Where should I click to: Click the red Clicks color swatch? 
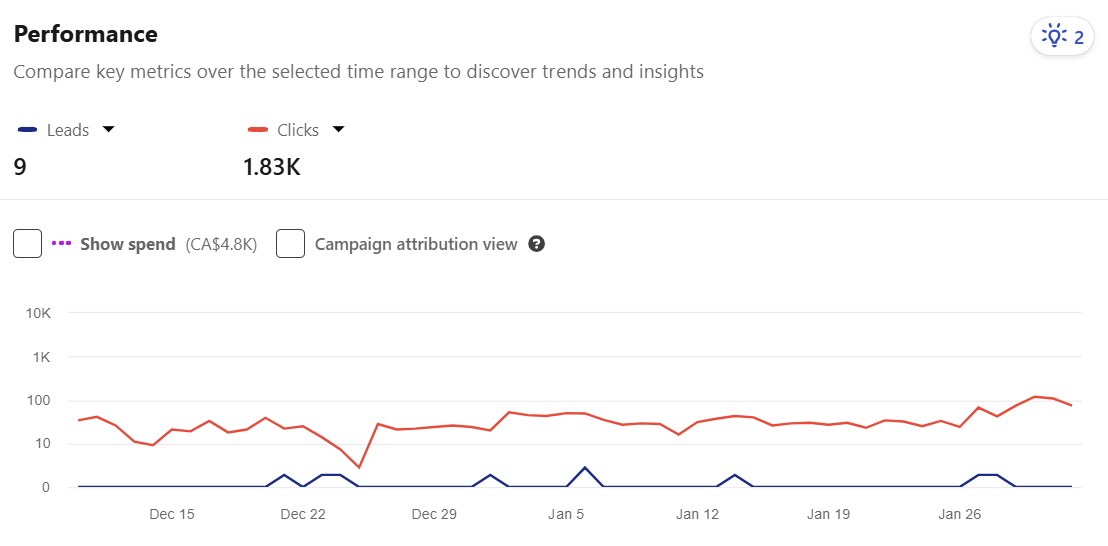pos(258,130)
